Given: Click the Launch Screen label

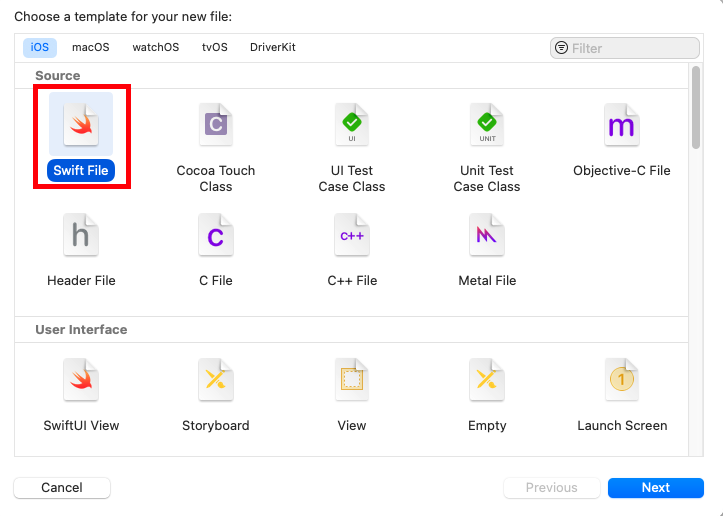Looking at the screenshot, I should [622, 426].
